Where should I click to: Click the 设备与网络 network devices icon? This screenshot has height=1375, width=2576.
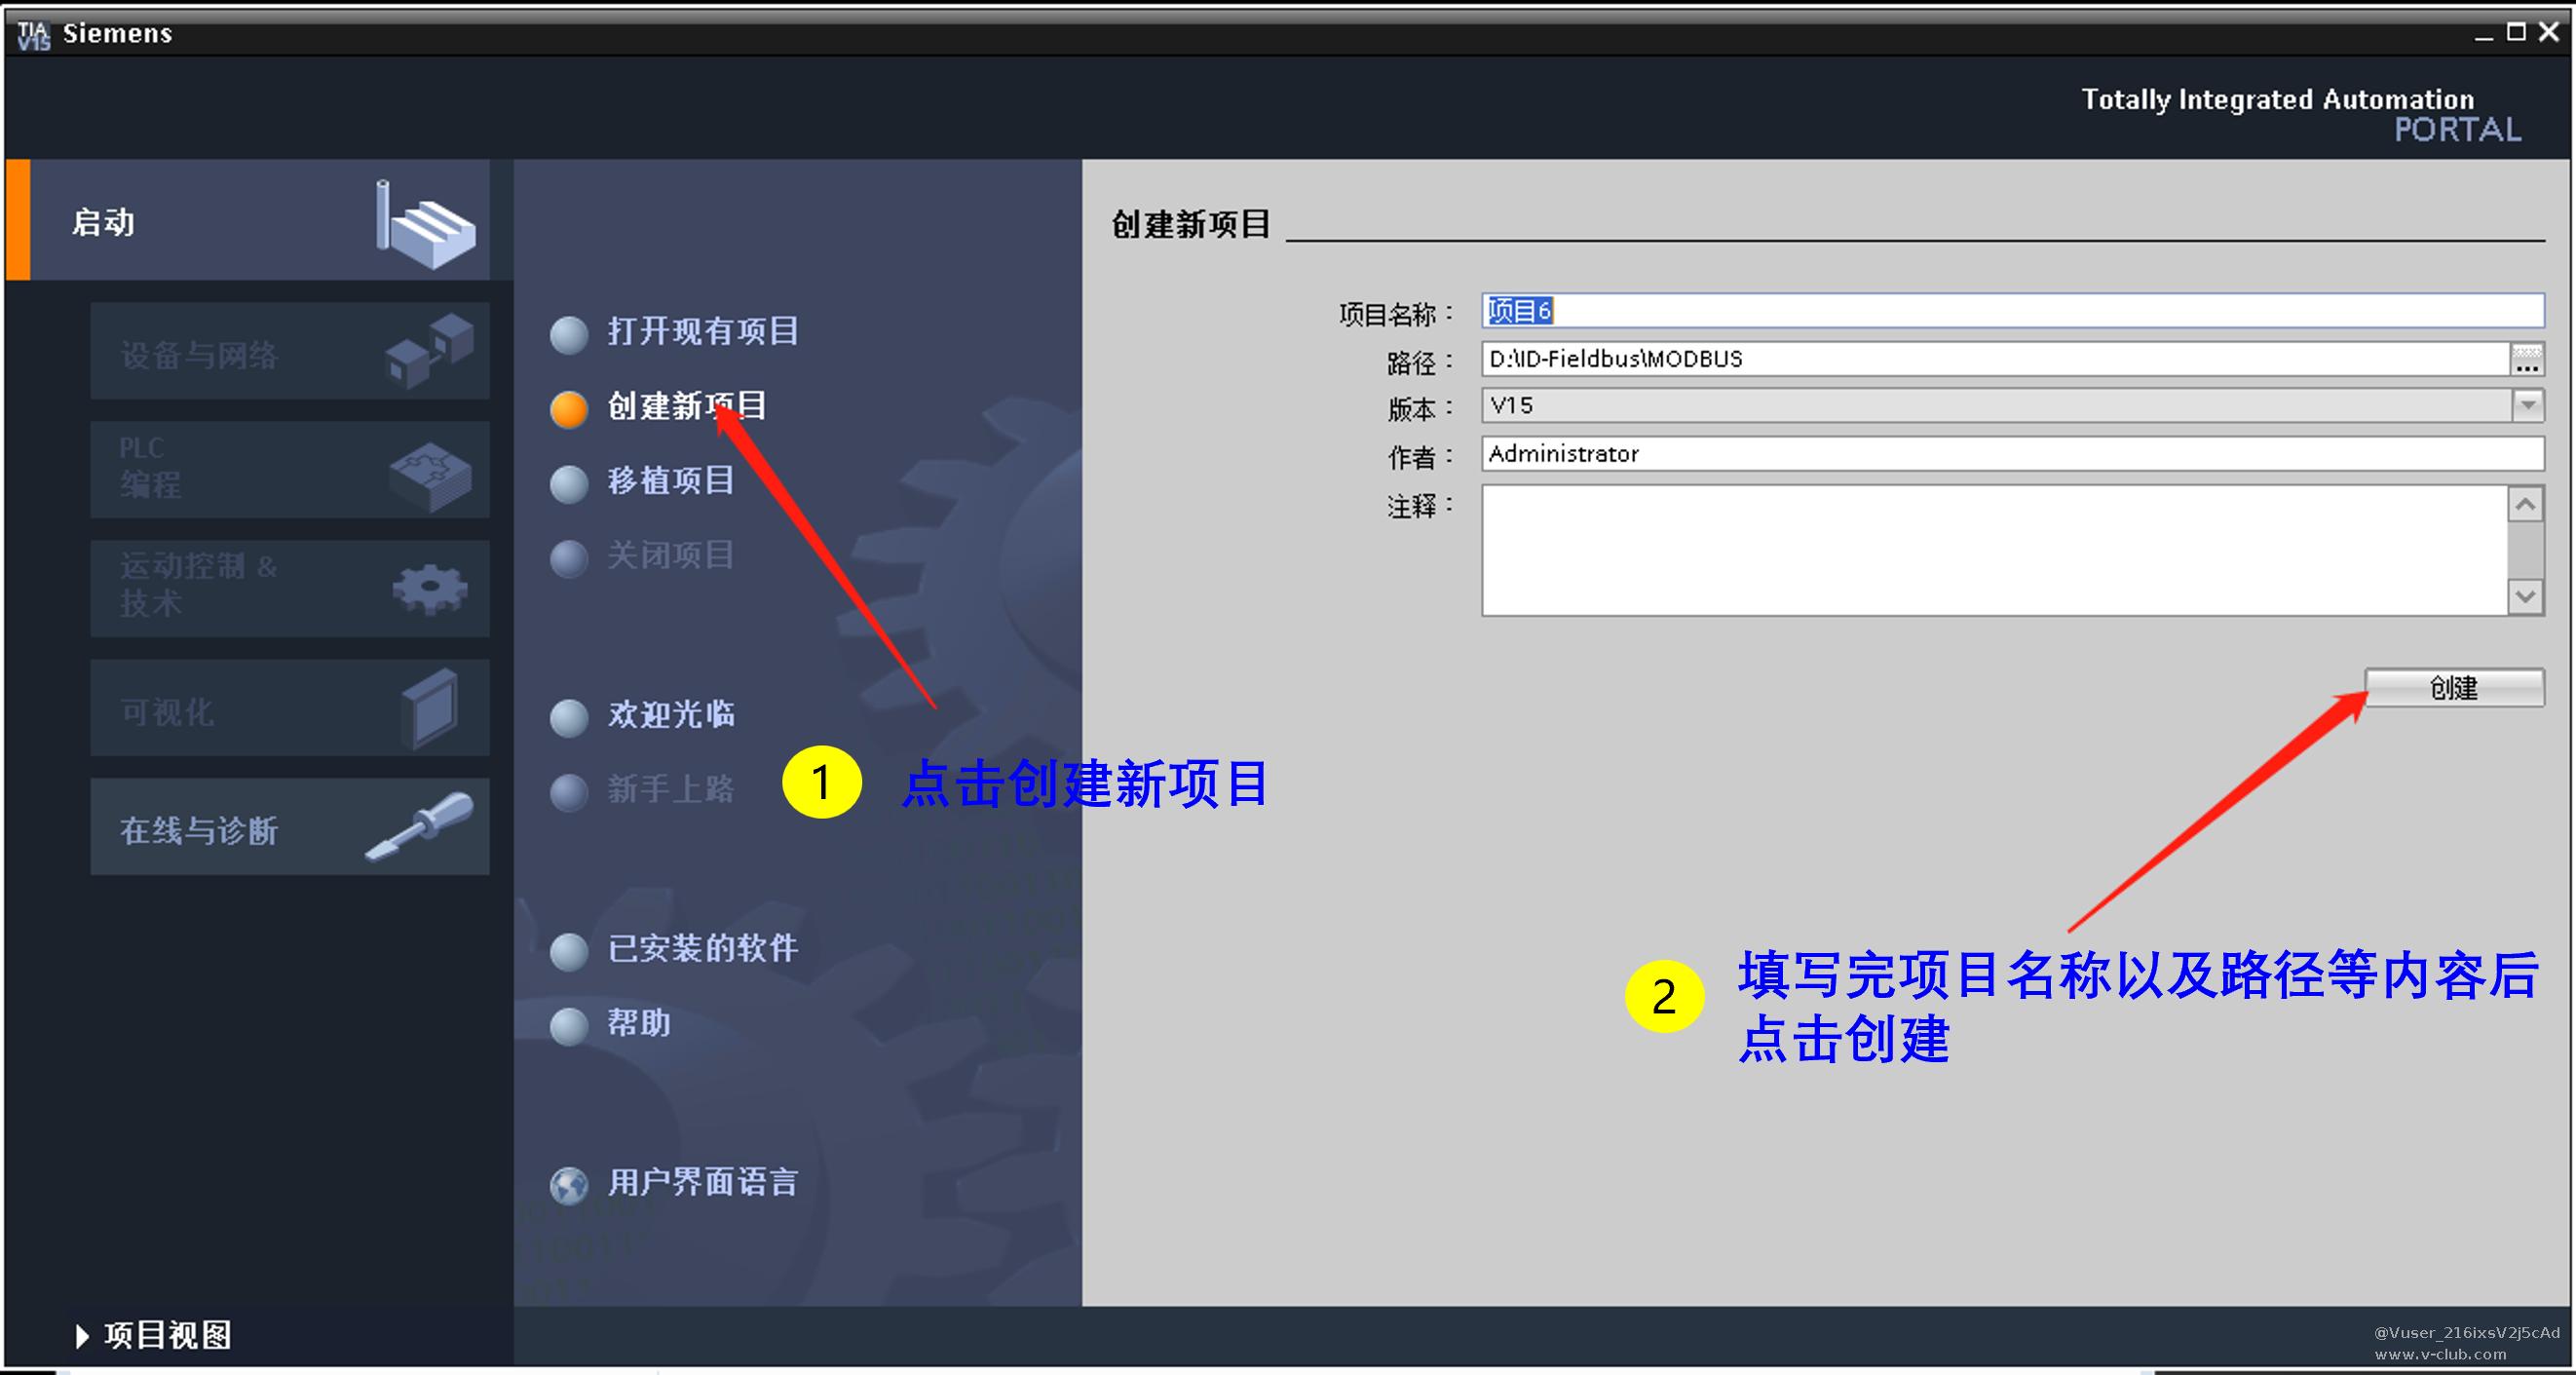click(430, 350)
